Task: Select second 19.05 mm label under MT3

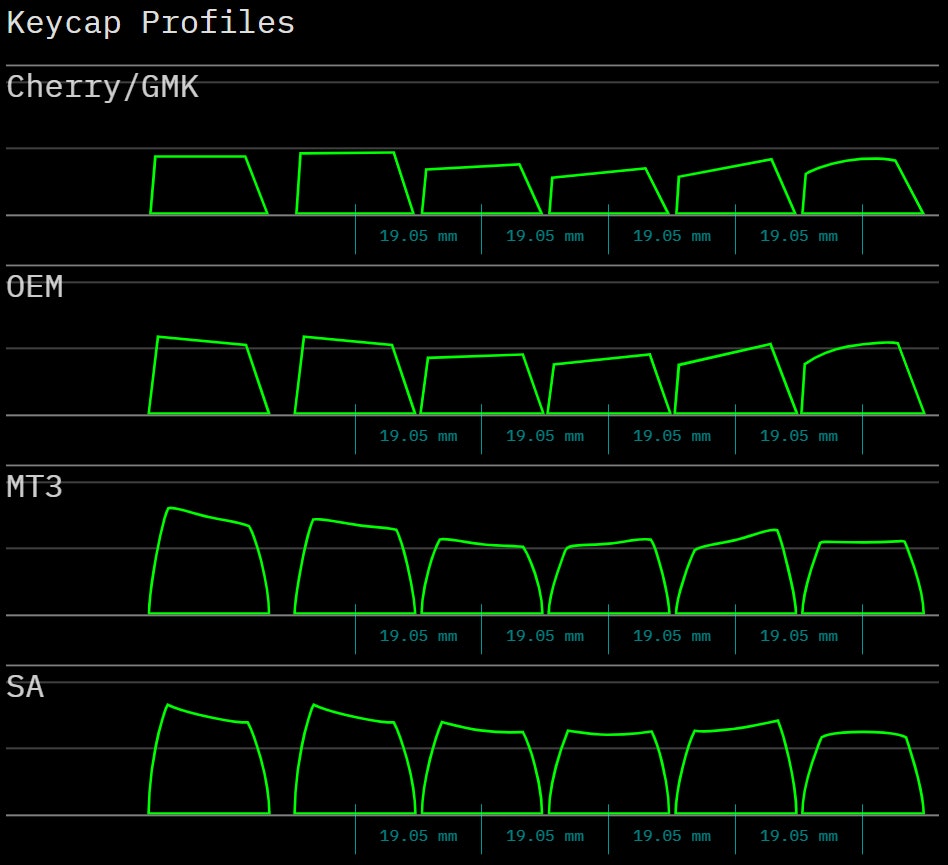Action: [544, 637]
